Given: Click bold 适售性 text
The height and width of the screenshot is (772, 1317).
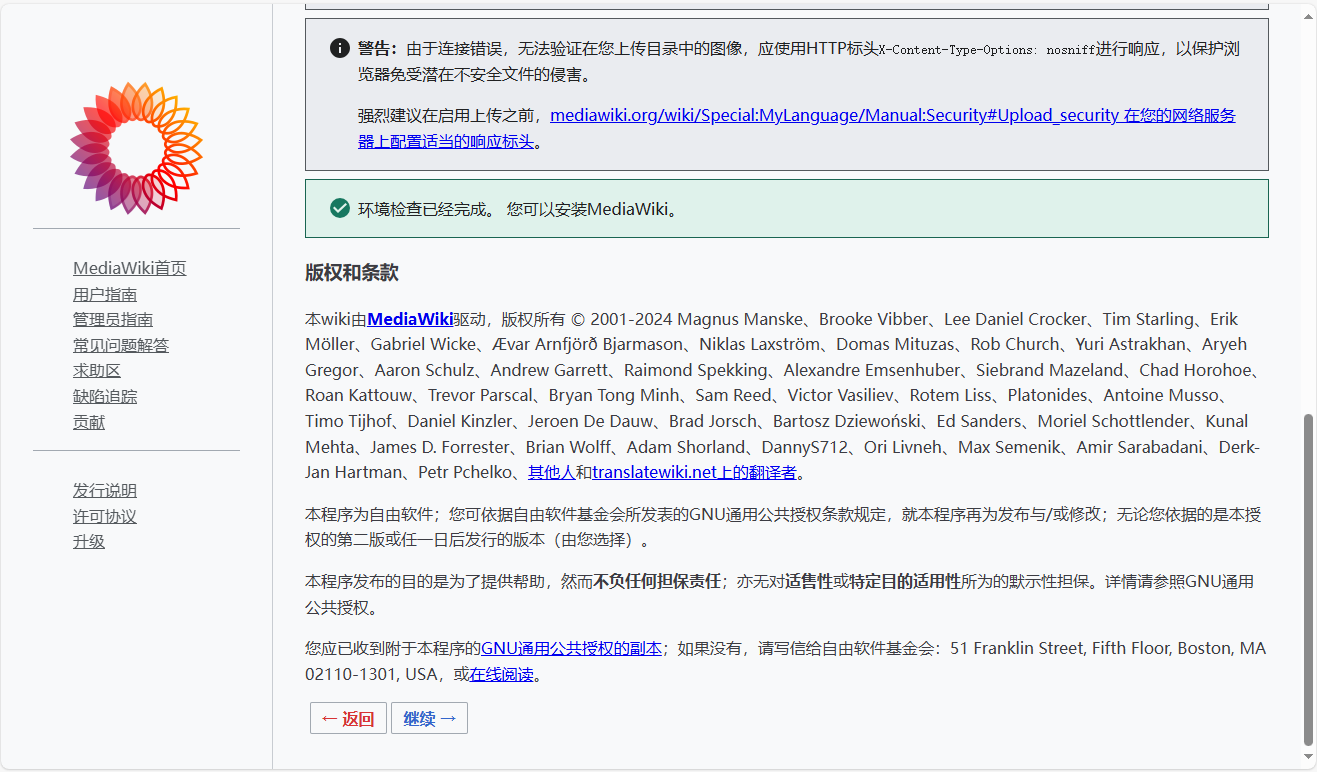Looking at the screenshot, I should click(x=809, y=581).
